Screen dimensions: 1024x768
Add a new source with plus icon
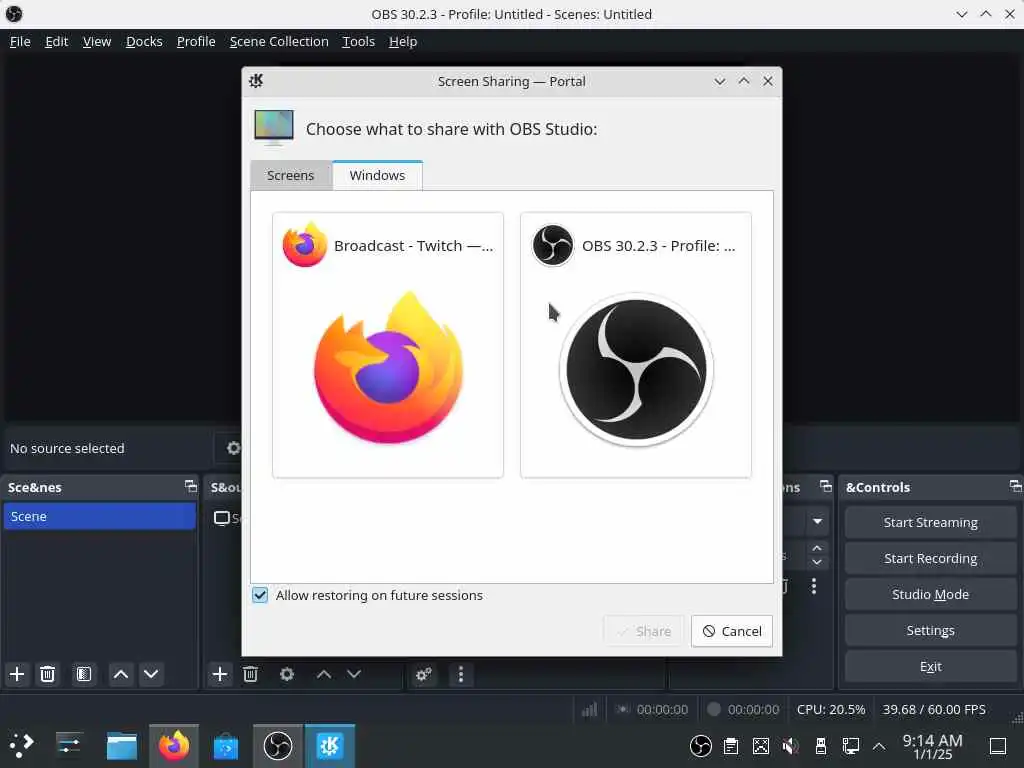pyautogui.click(x=220, y=674)
